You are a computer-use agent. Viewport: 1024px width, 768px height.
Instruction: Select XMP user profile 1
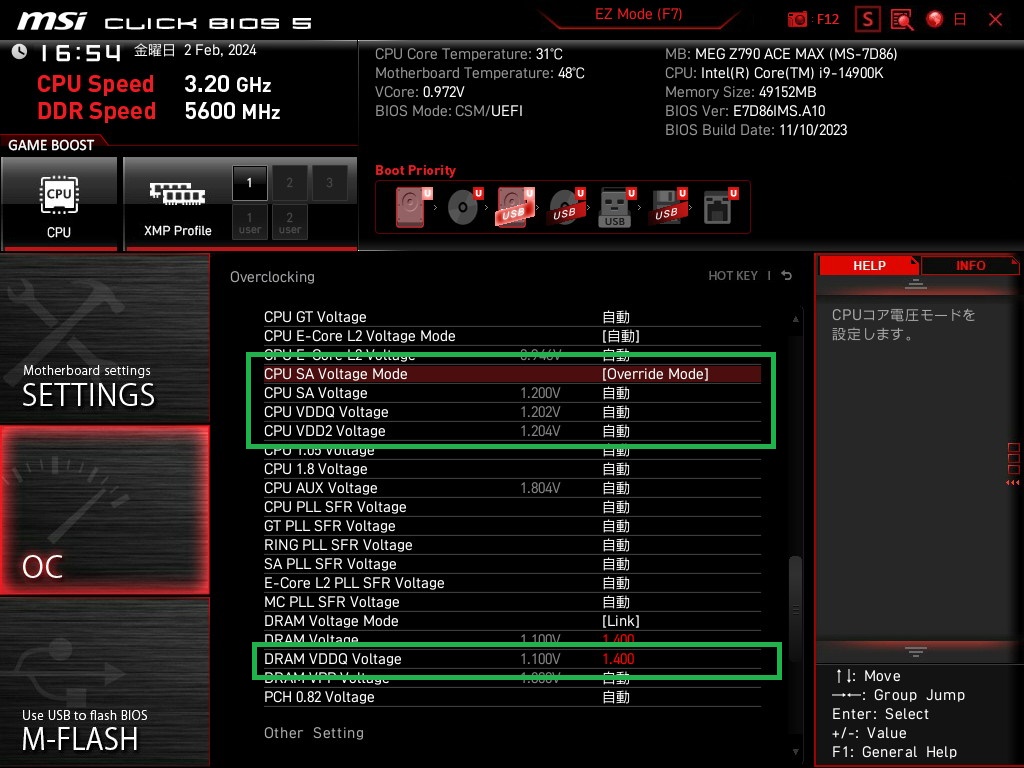[x=249, y=222]
